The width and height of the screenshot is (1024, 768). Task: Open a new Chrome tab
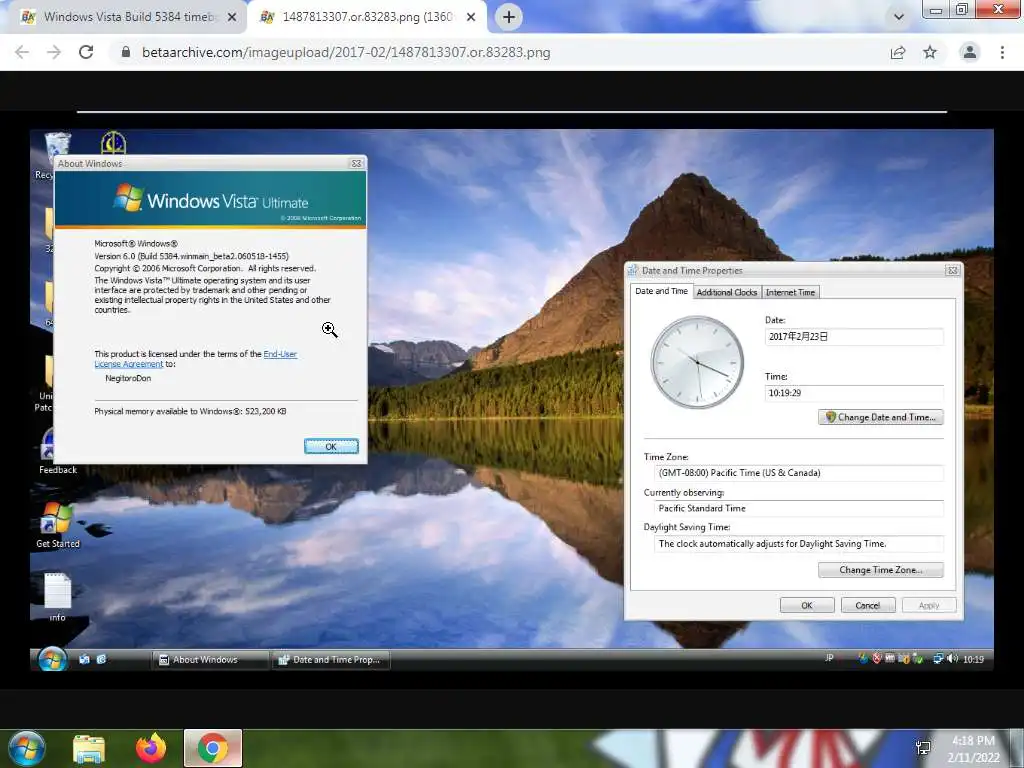pyautogui.click(x=509, y=17)
